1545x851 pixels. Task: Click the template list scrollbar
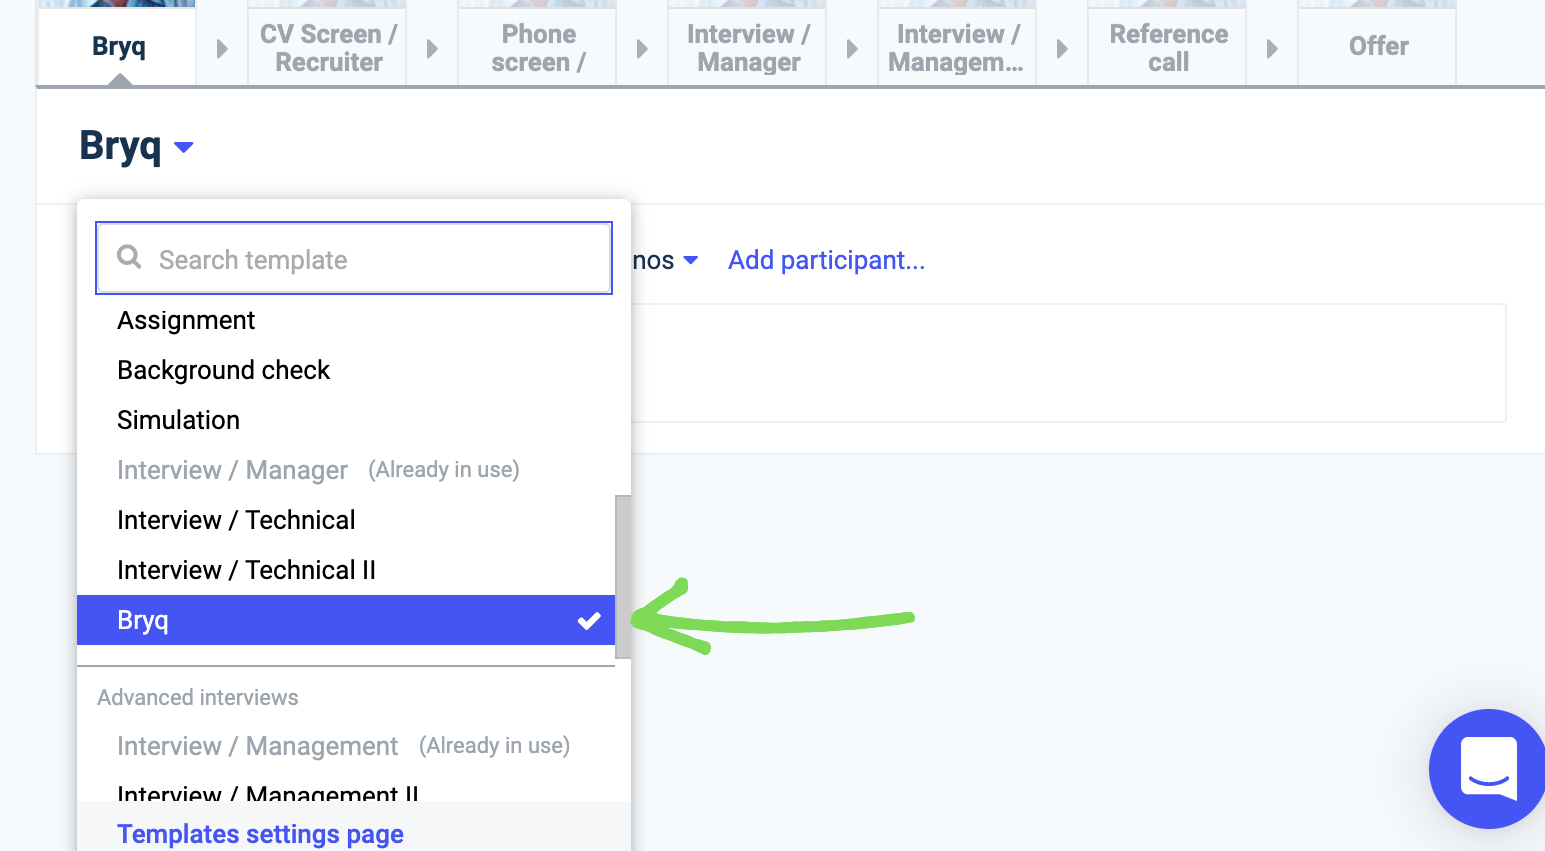(623, 575)
